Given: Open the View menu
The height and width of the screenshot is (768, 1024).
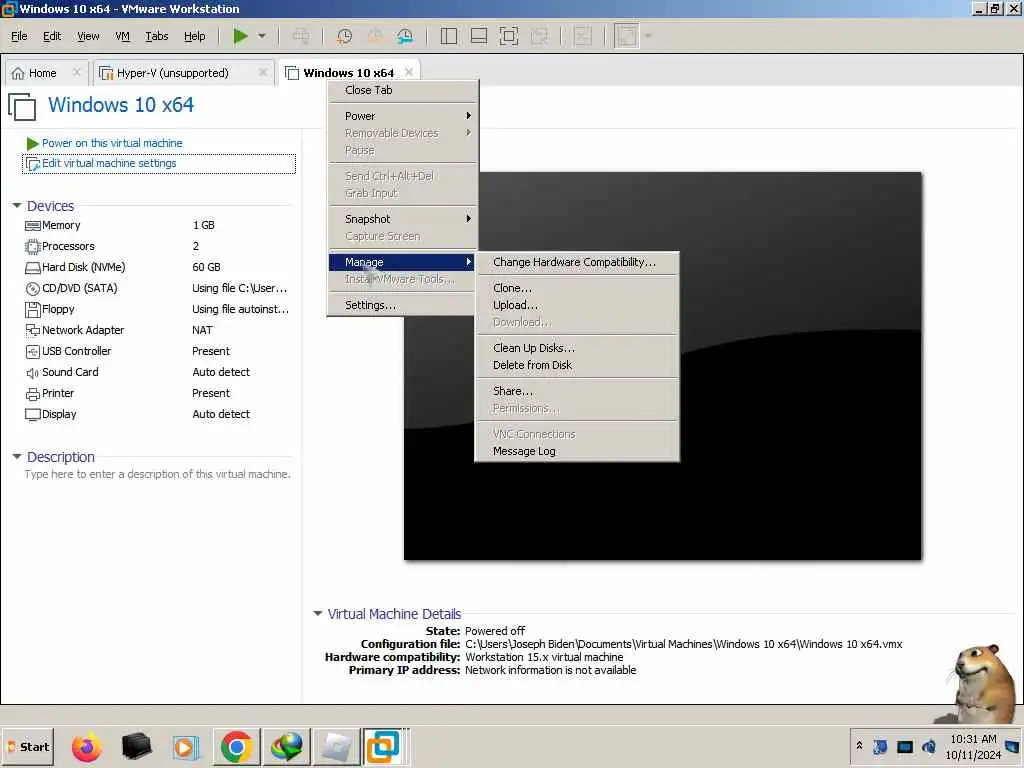Looking at the screenshot, I should point(88,37).
